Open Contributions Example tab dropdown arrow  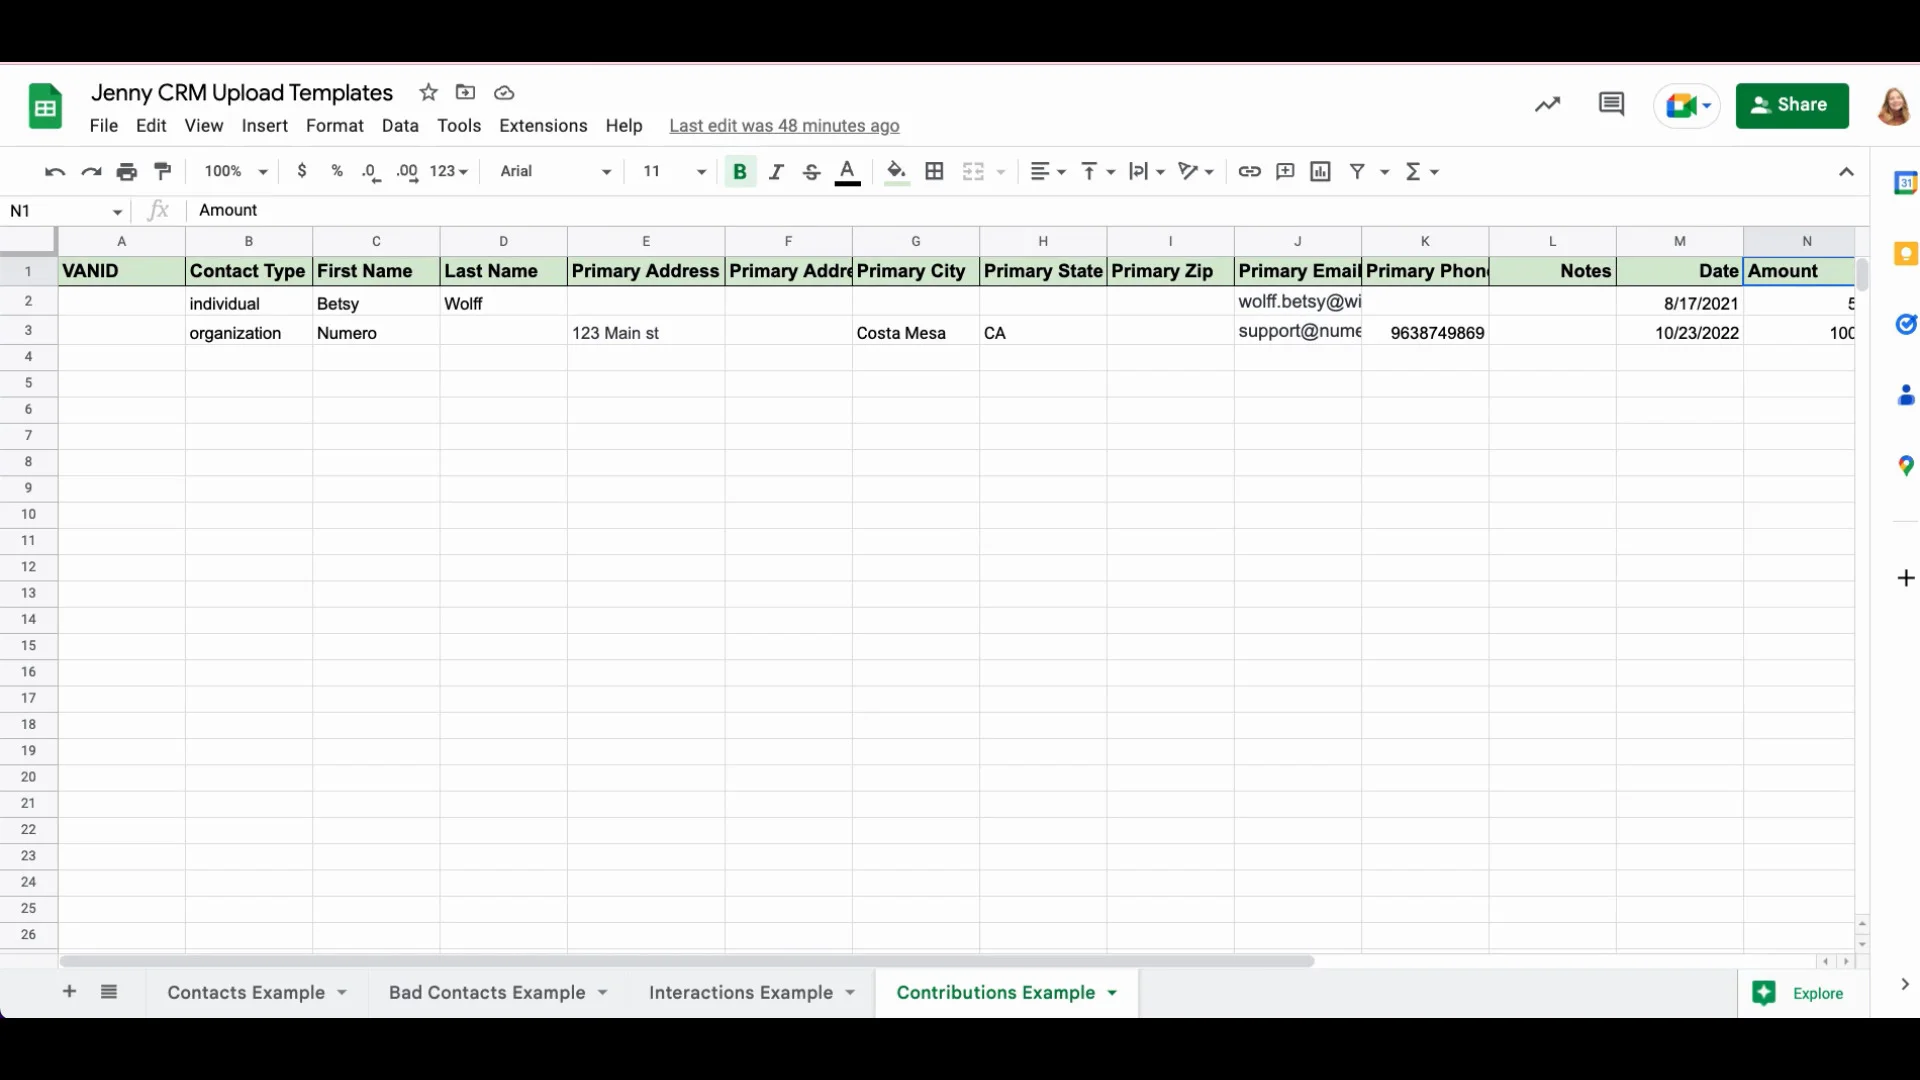pos(1112,993)
